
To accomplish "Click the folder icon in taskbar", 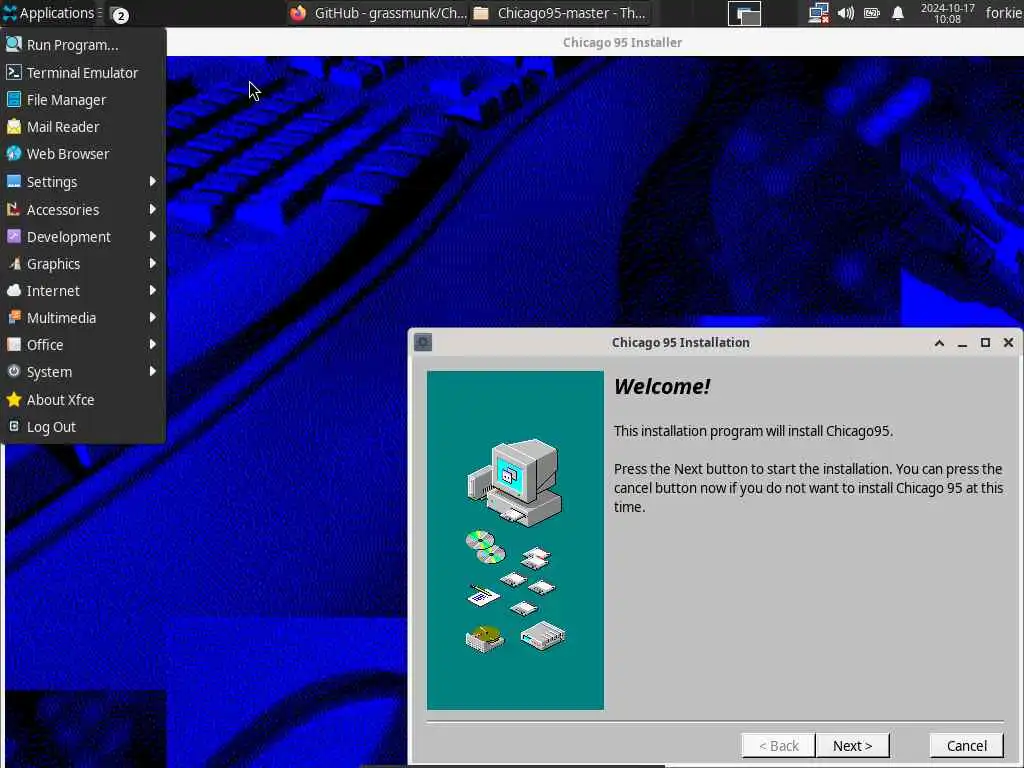I will pyautogui.click(x=481, y=13).
